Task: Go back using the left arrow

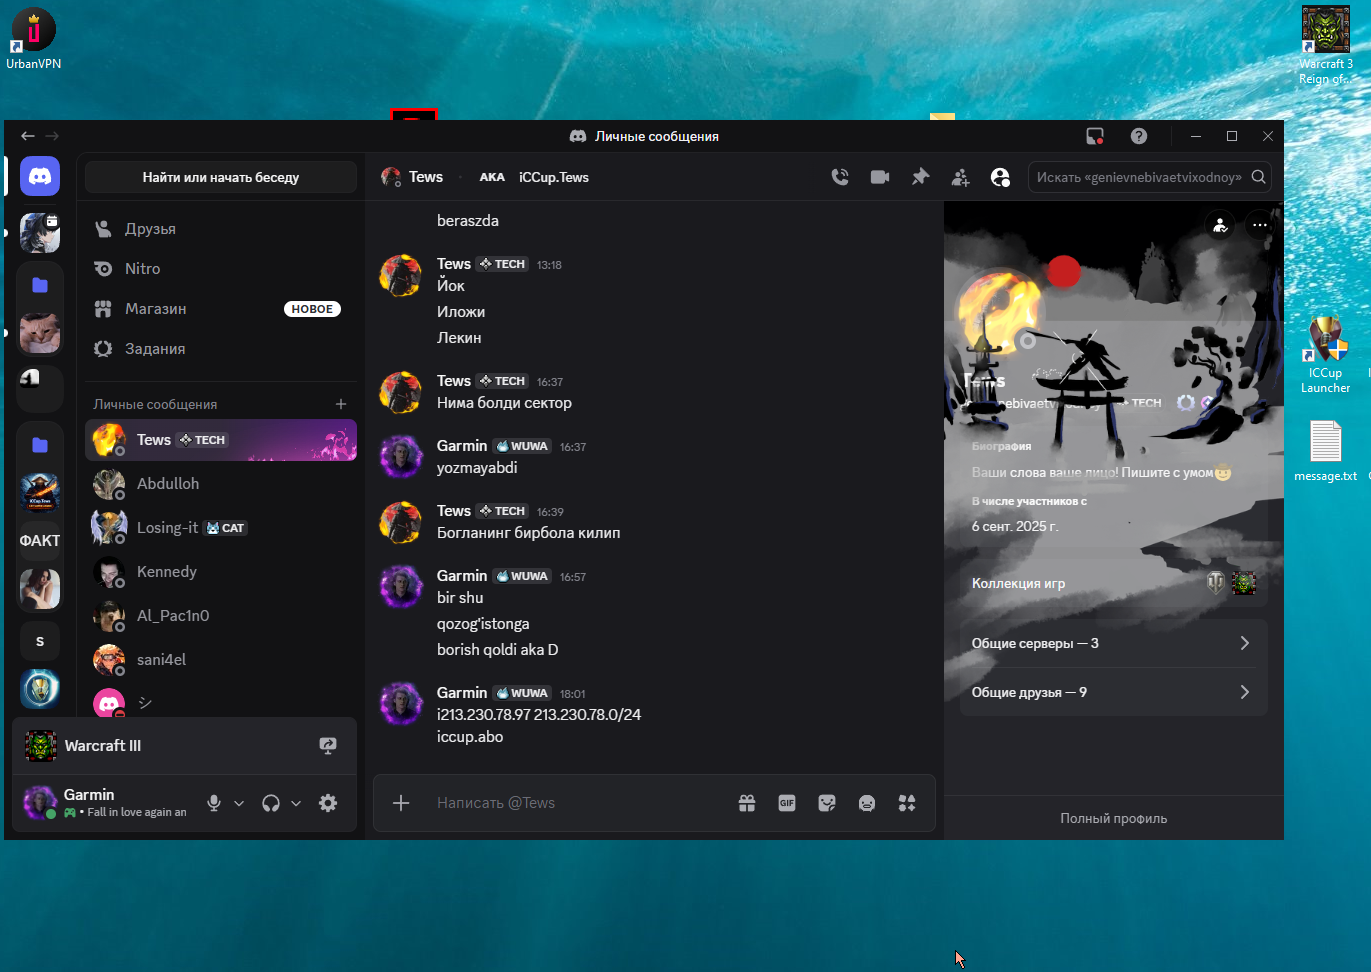Action: pyautogui.click(x=28, y=136)
